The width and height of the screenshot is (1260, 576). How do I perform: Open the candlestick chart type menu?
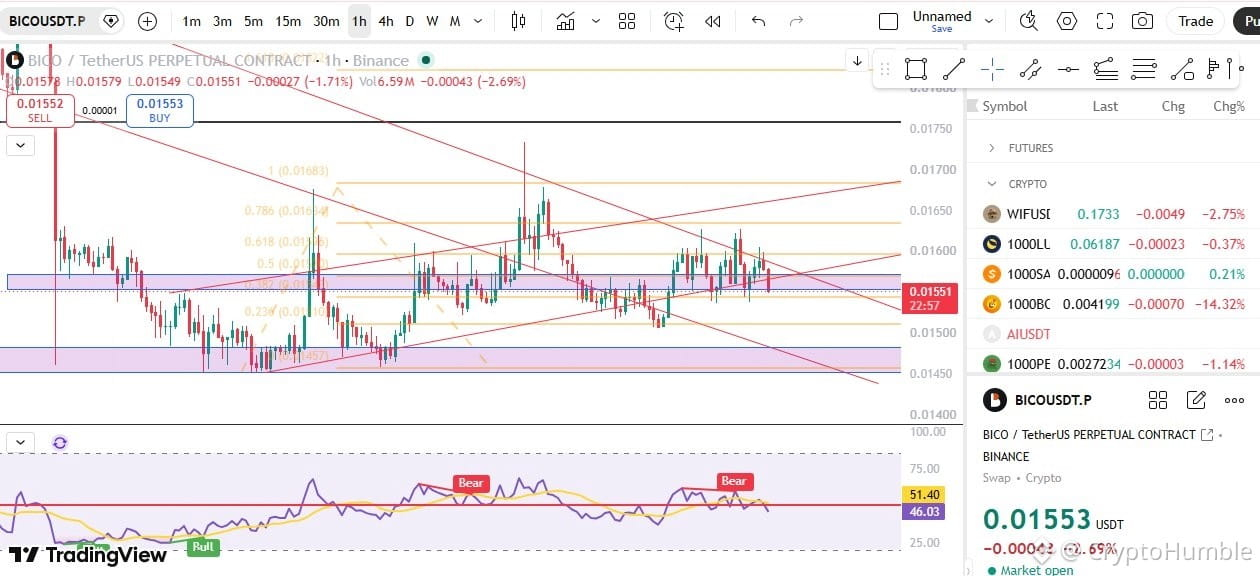click(518, 21)
